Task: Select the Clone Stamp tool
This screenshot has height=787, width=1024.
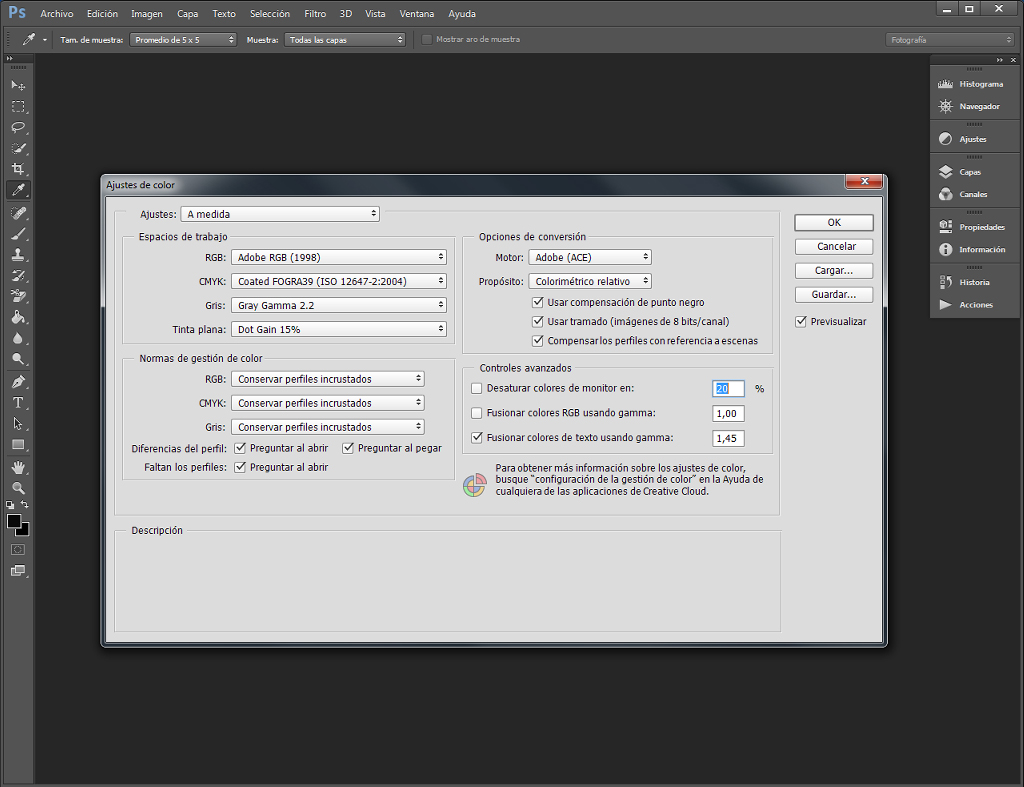Action: pos(18,255)
